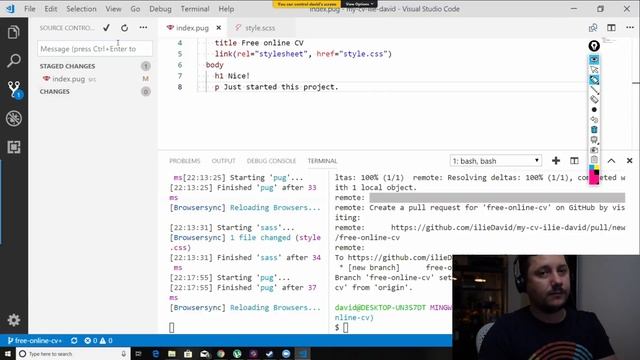This screenshot has width=640, height=360.
Task: Open editor more actions ellipsis menu
Action: (x=630, y=28)
